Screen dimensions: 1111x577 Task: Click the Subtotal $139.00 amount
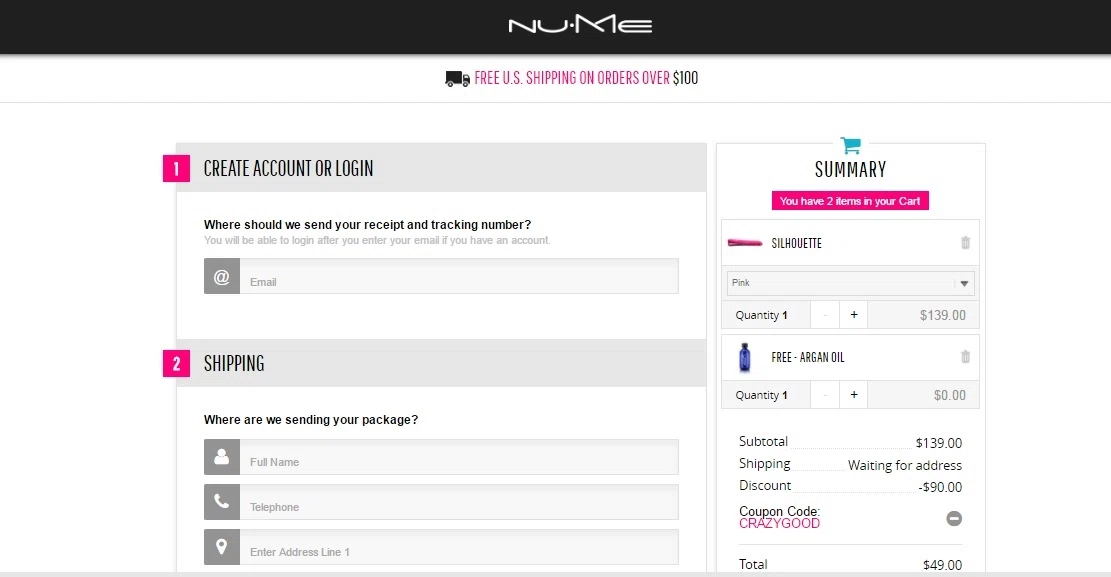[939, 443]
